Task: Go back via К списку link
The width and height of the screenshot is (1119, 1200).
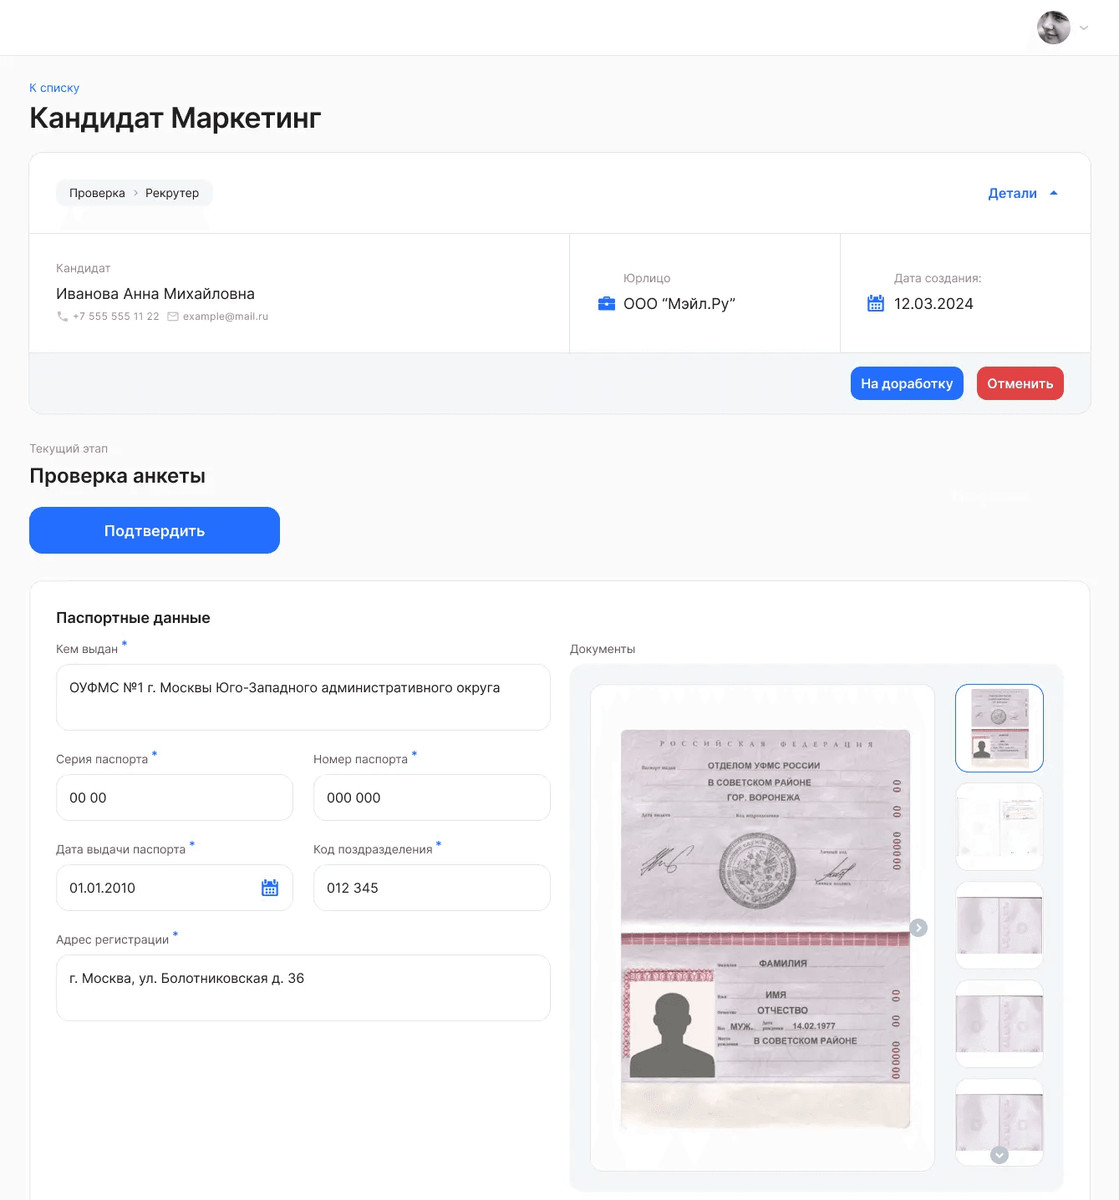Action: coord(54,88)
